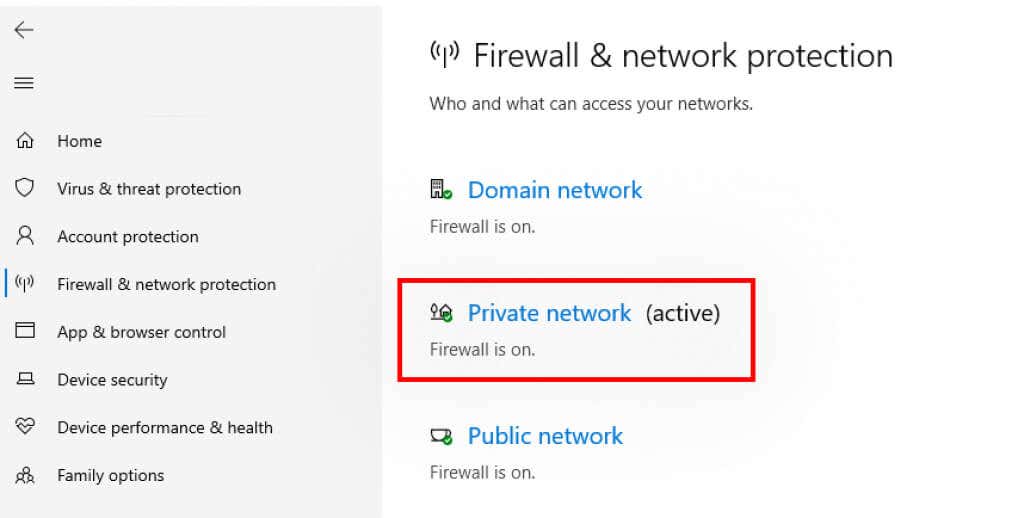Click the Device performance heart icon
This screenshot has height=518, width=1024.
pos(25,427)
